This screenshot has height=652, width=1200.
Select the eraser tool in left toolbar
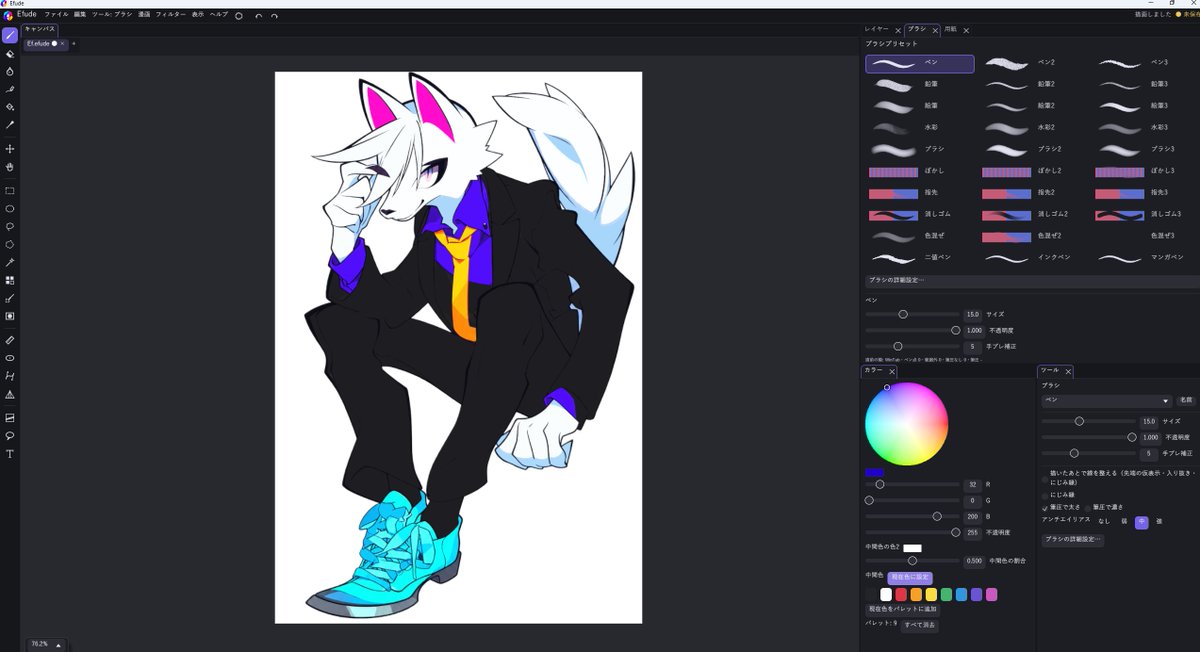click(10, 54)
